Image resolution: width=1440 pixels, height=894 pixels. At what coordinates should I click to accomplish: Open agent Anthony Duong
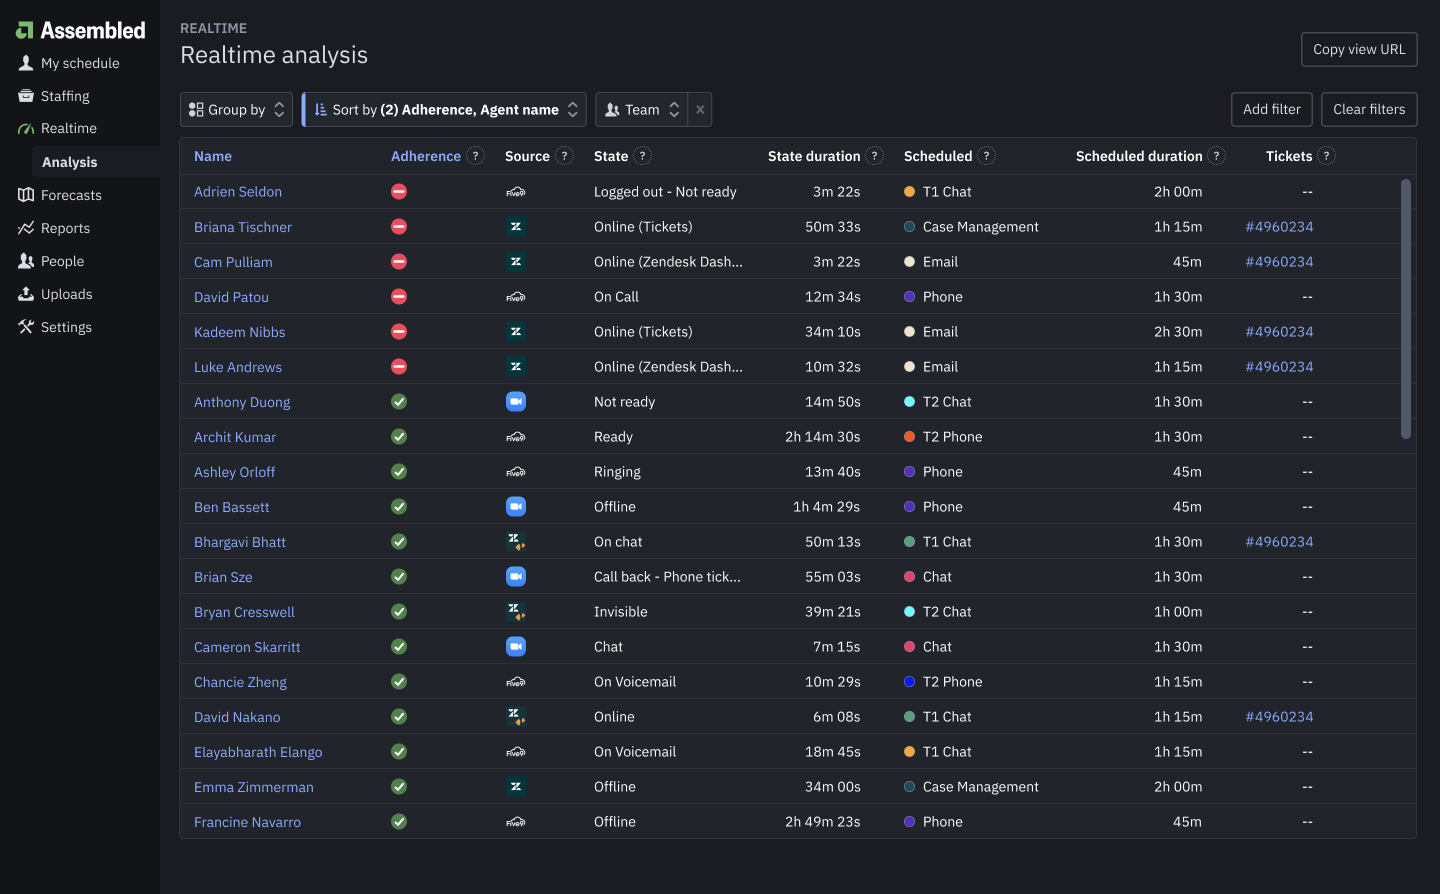pyautogui.click(x=242, y=402)
